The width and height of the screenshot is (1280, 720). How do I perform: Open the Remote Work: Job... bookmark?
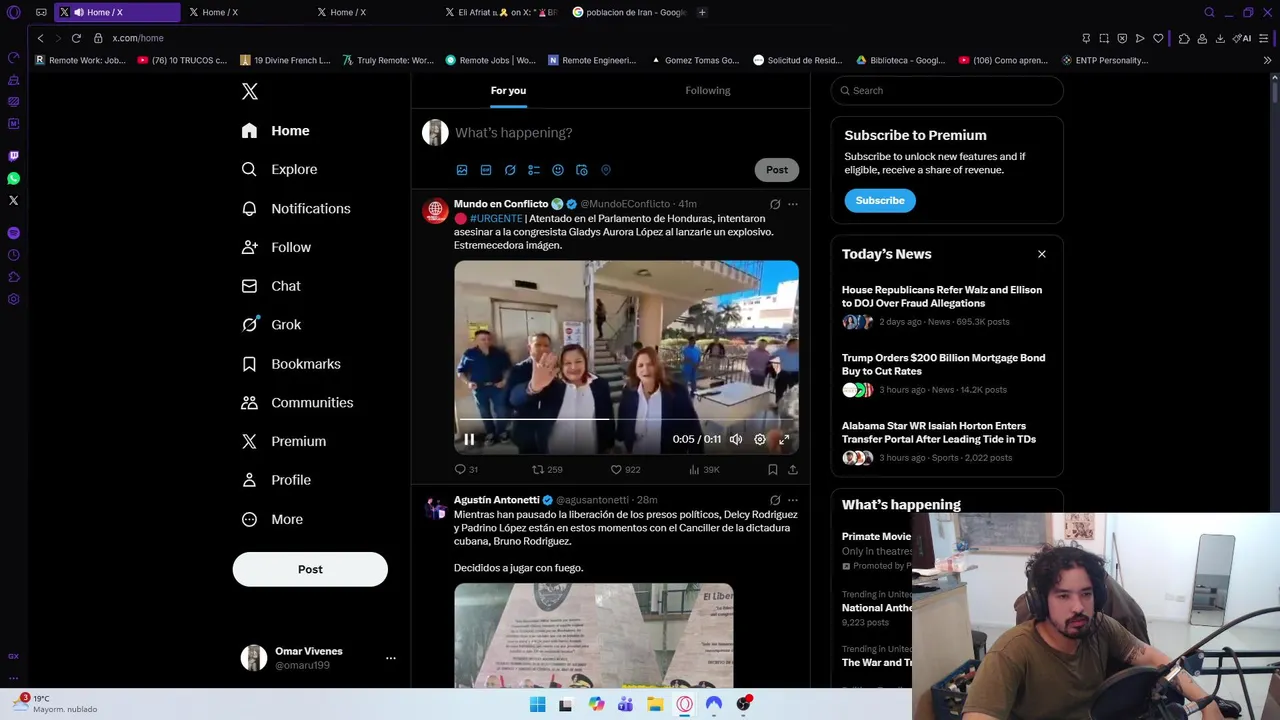coord(80,60)
